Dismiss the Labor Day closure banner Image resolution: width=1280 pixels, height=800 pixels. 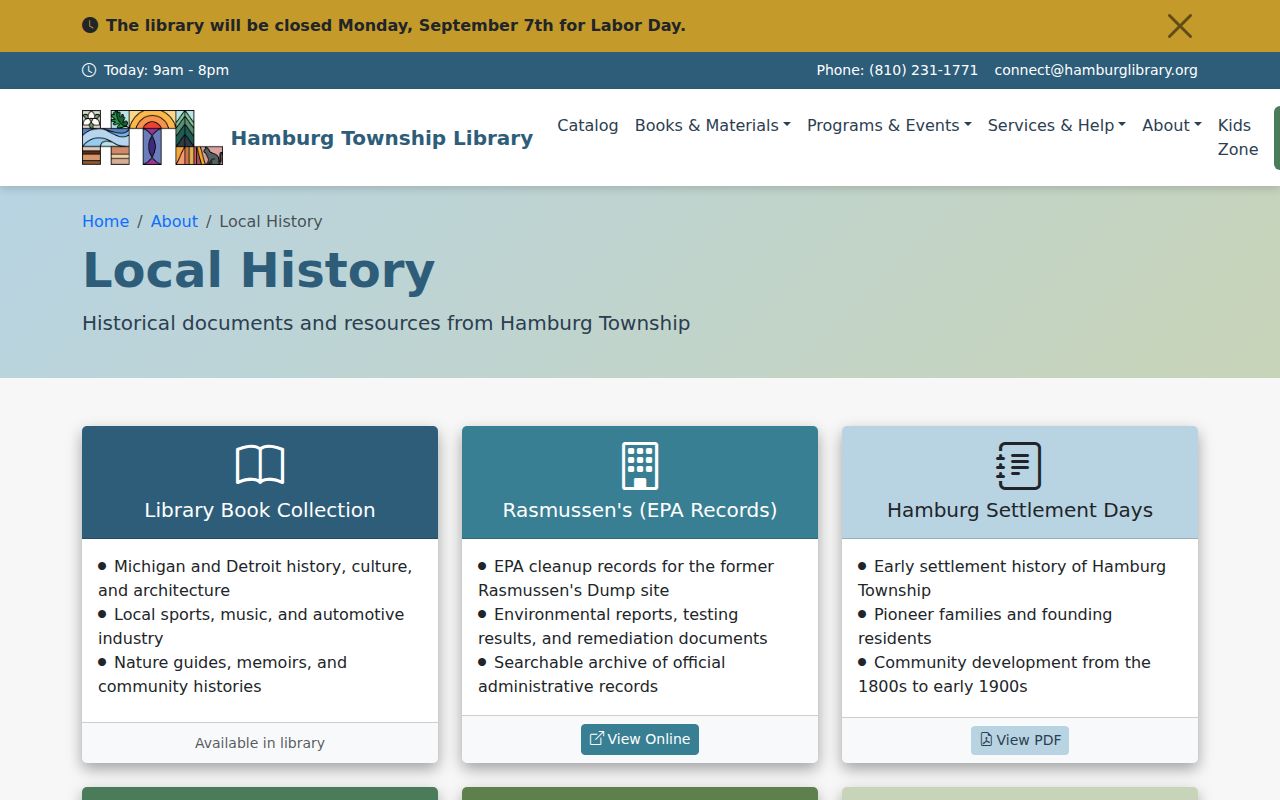[x=1180, y=26]
